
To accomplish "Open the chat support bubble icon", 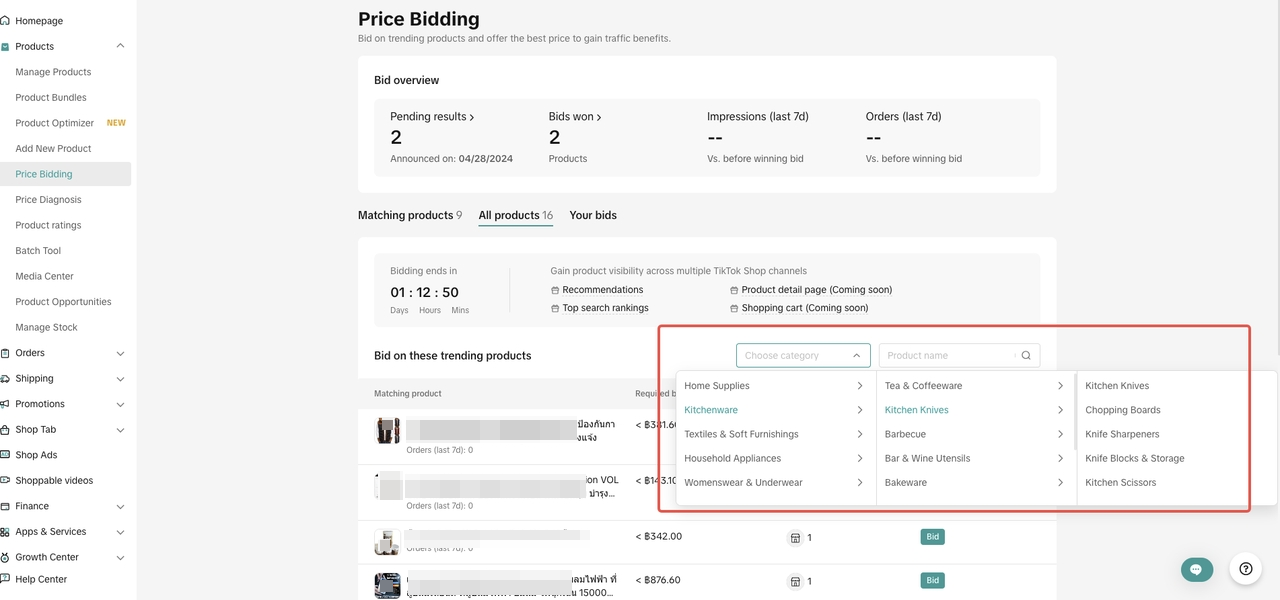I will click(1196, 569).
